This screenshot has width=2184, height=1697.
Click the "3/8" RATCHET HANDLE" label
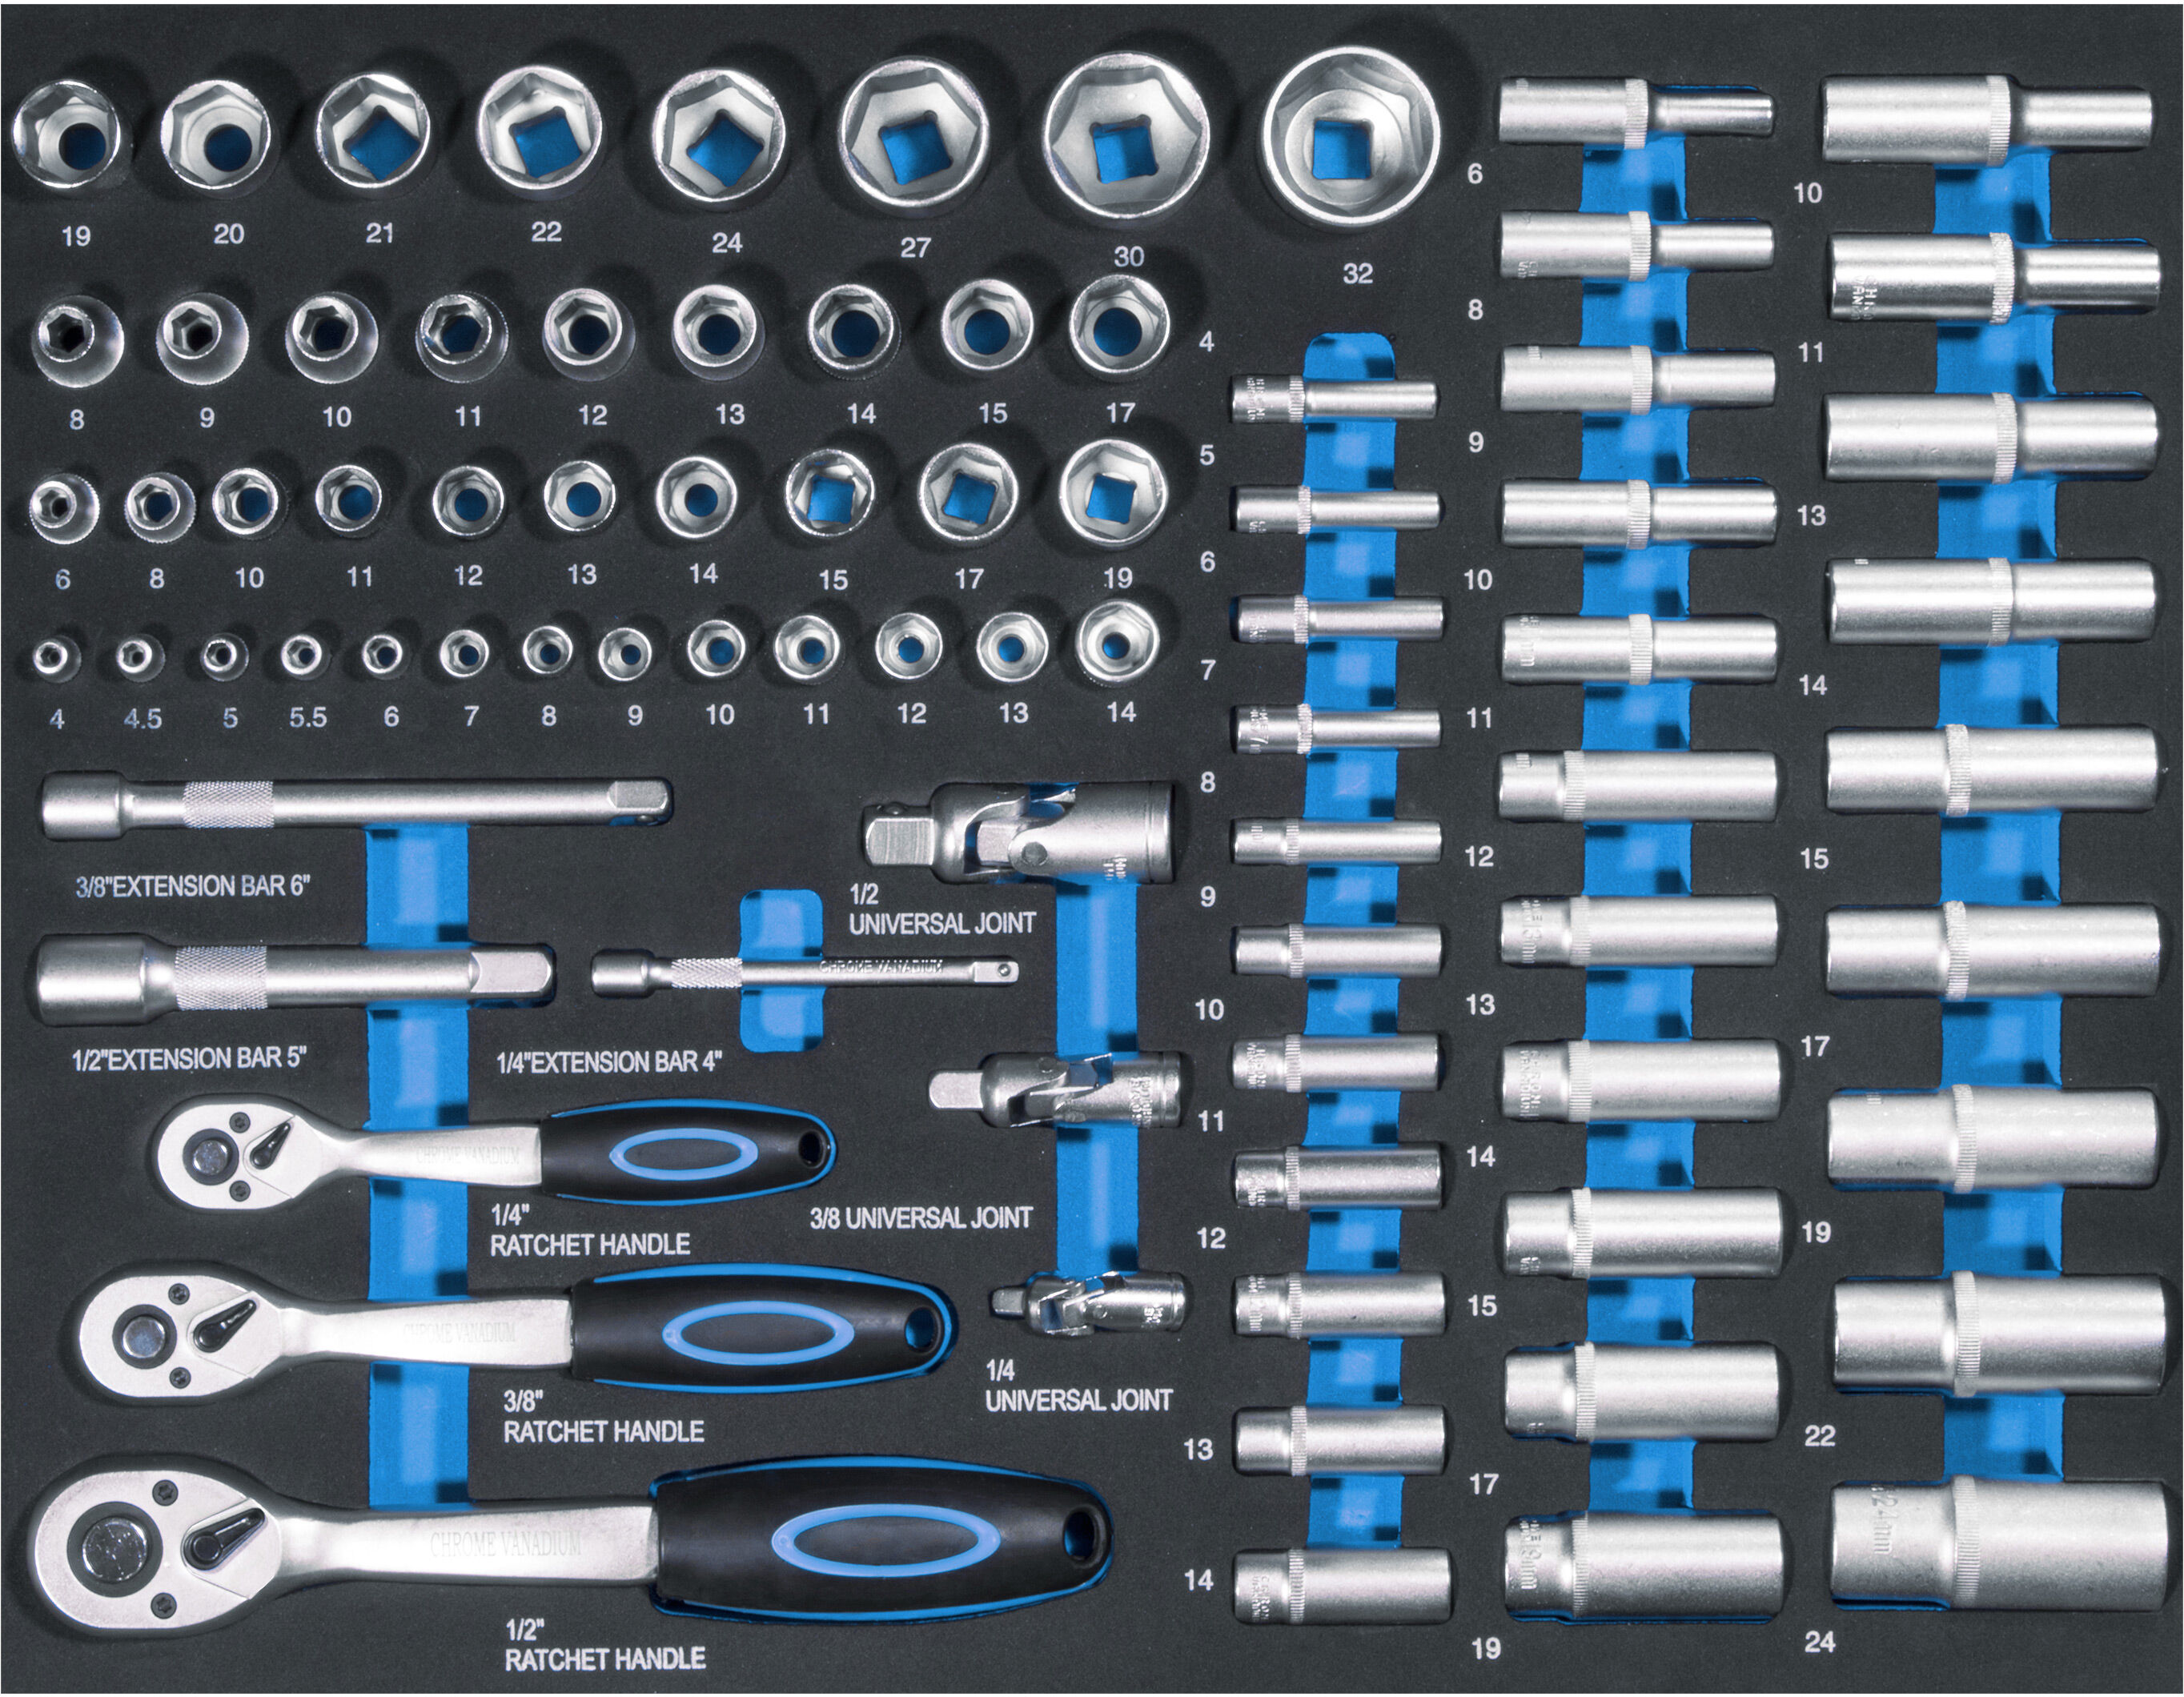tap(603, 1418)
